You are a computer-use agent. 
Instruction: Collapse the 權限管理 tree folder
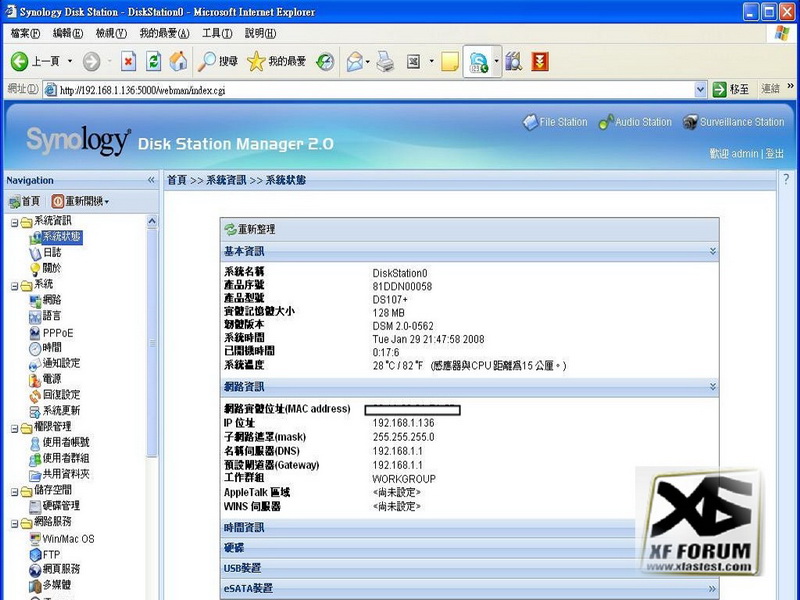click(x=15, y=429)
